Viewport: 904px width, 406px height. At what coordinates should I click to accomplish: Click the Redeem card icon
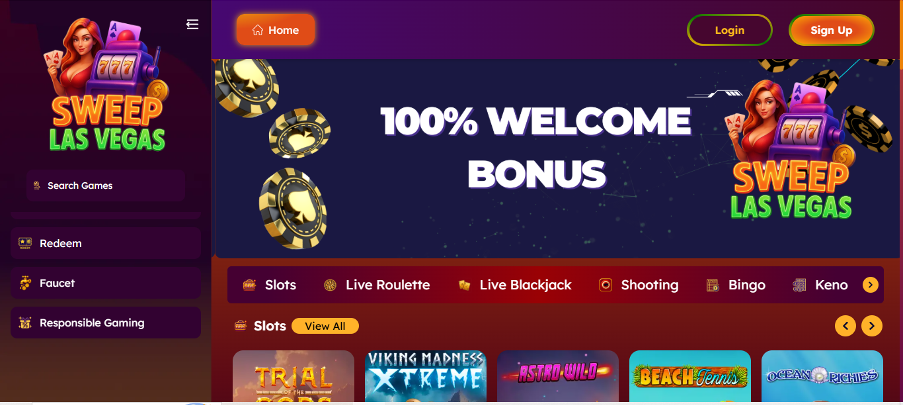25,243
